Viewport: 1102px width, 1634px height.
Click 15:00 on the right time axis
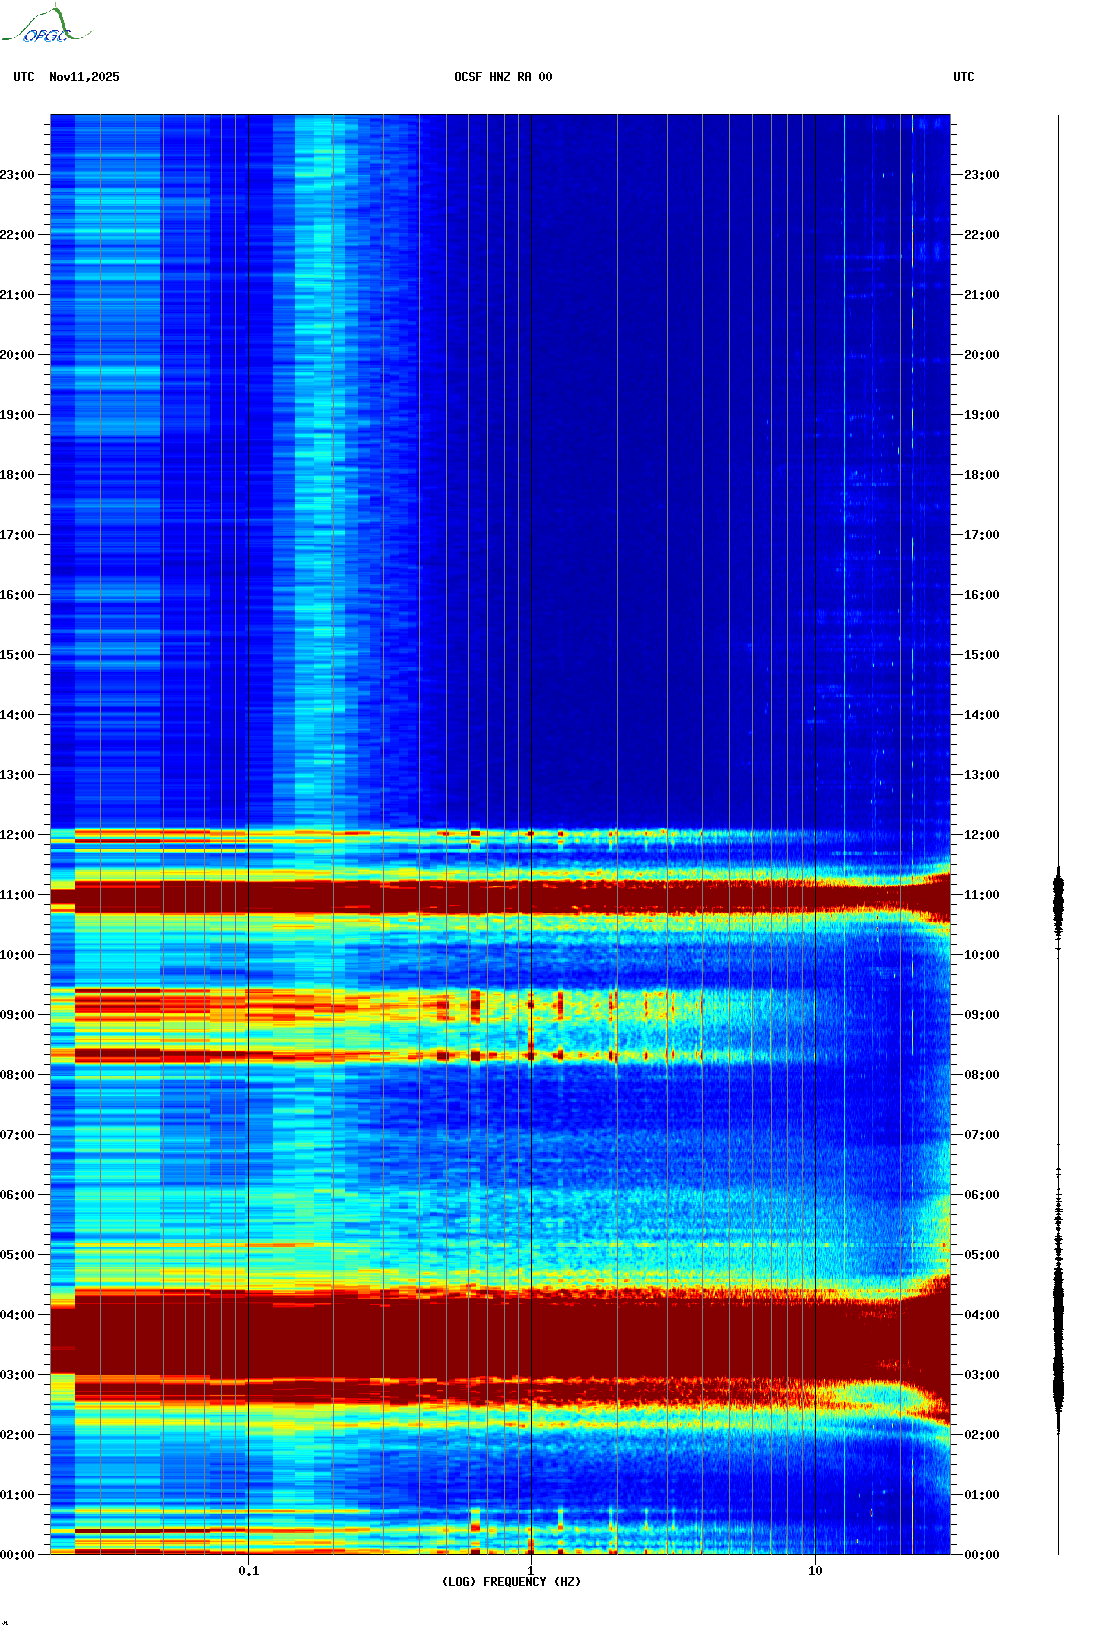(982, 655)
